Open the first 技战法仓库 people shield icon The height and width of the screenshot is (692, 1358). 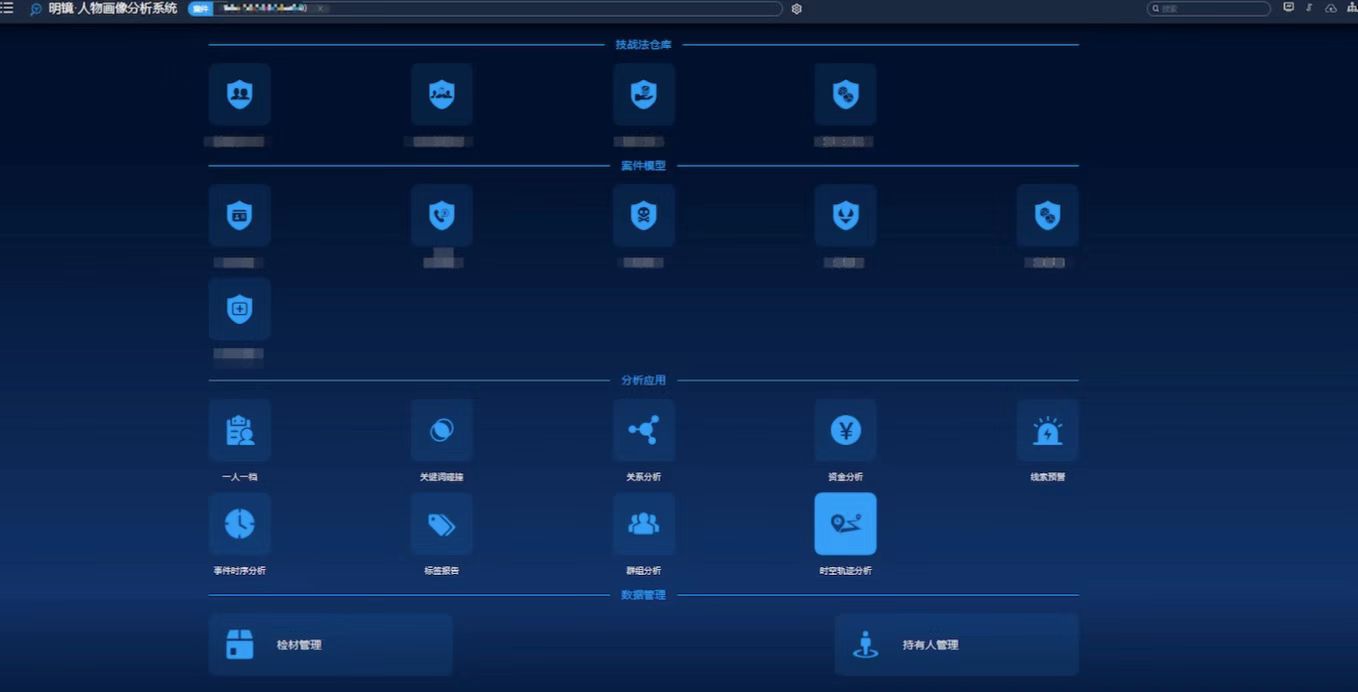pyautogui.click(x=239, y=95)
